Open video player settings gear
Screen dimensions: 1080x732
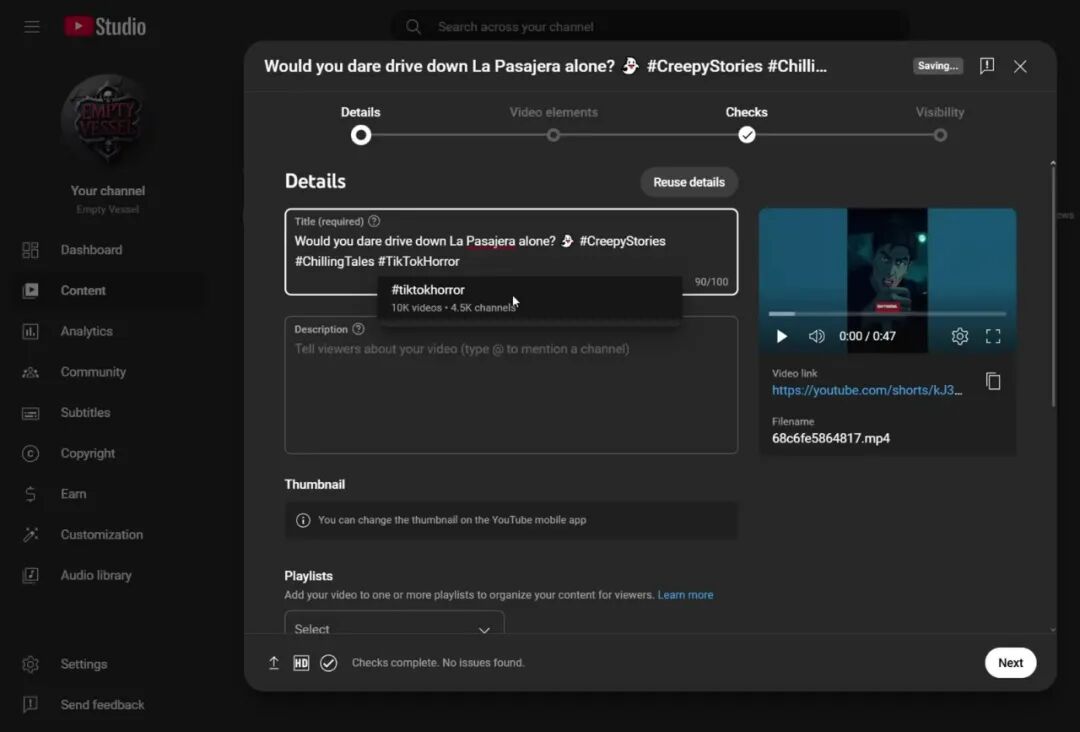pos(959,337)
